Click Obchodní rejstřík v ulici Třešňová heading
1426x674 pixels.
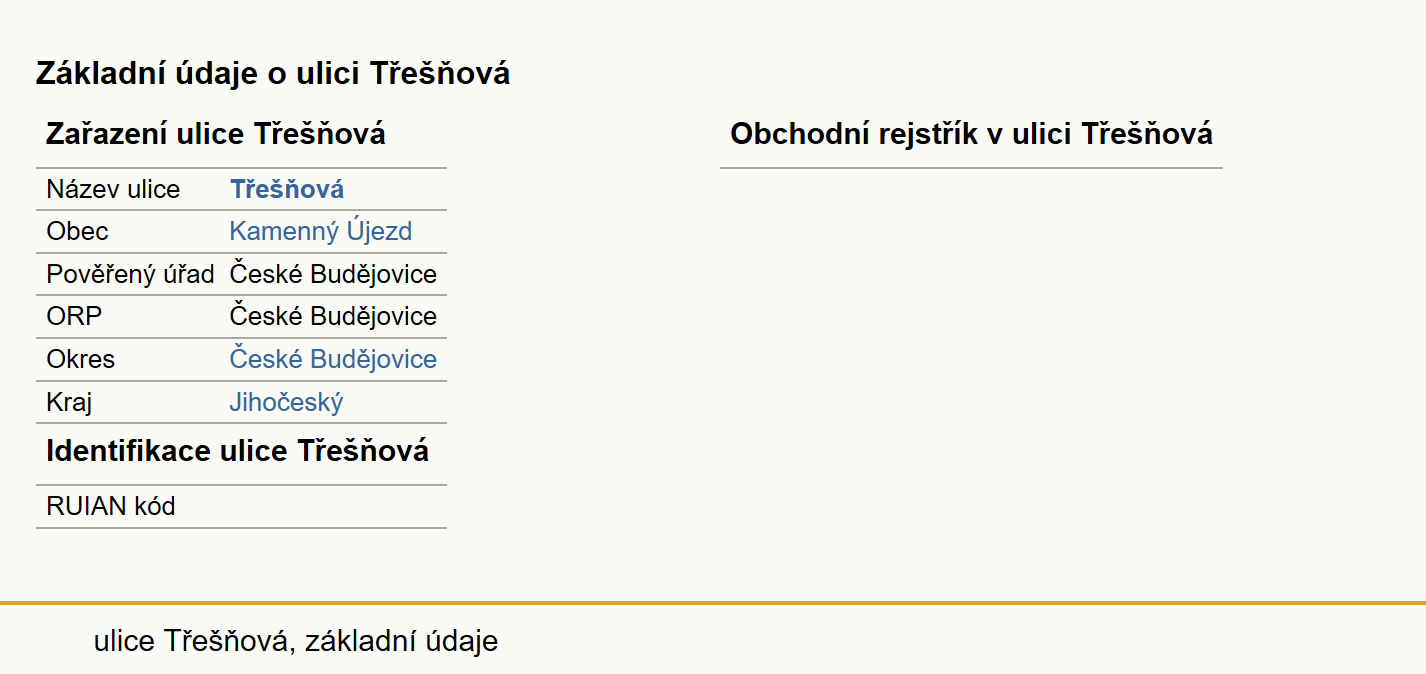[x=971, y=134]
